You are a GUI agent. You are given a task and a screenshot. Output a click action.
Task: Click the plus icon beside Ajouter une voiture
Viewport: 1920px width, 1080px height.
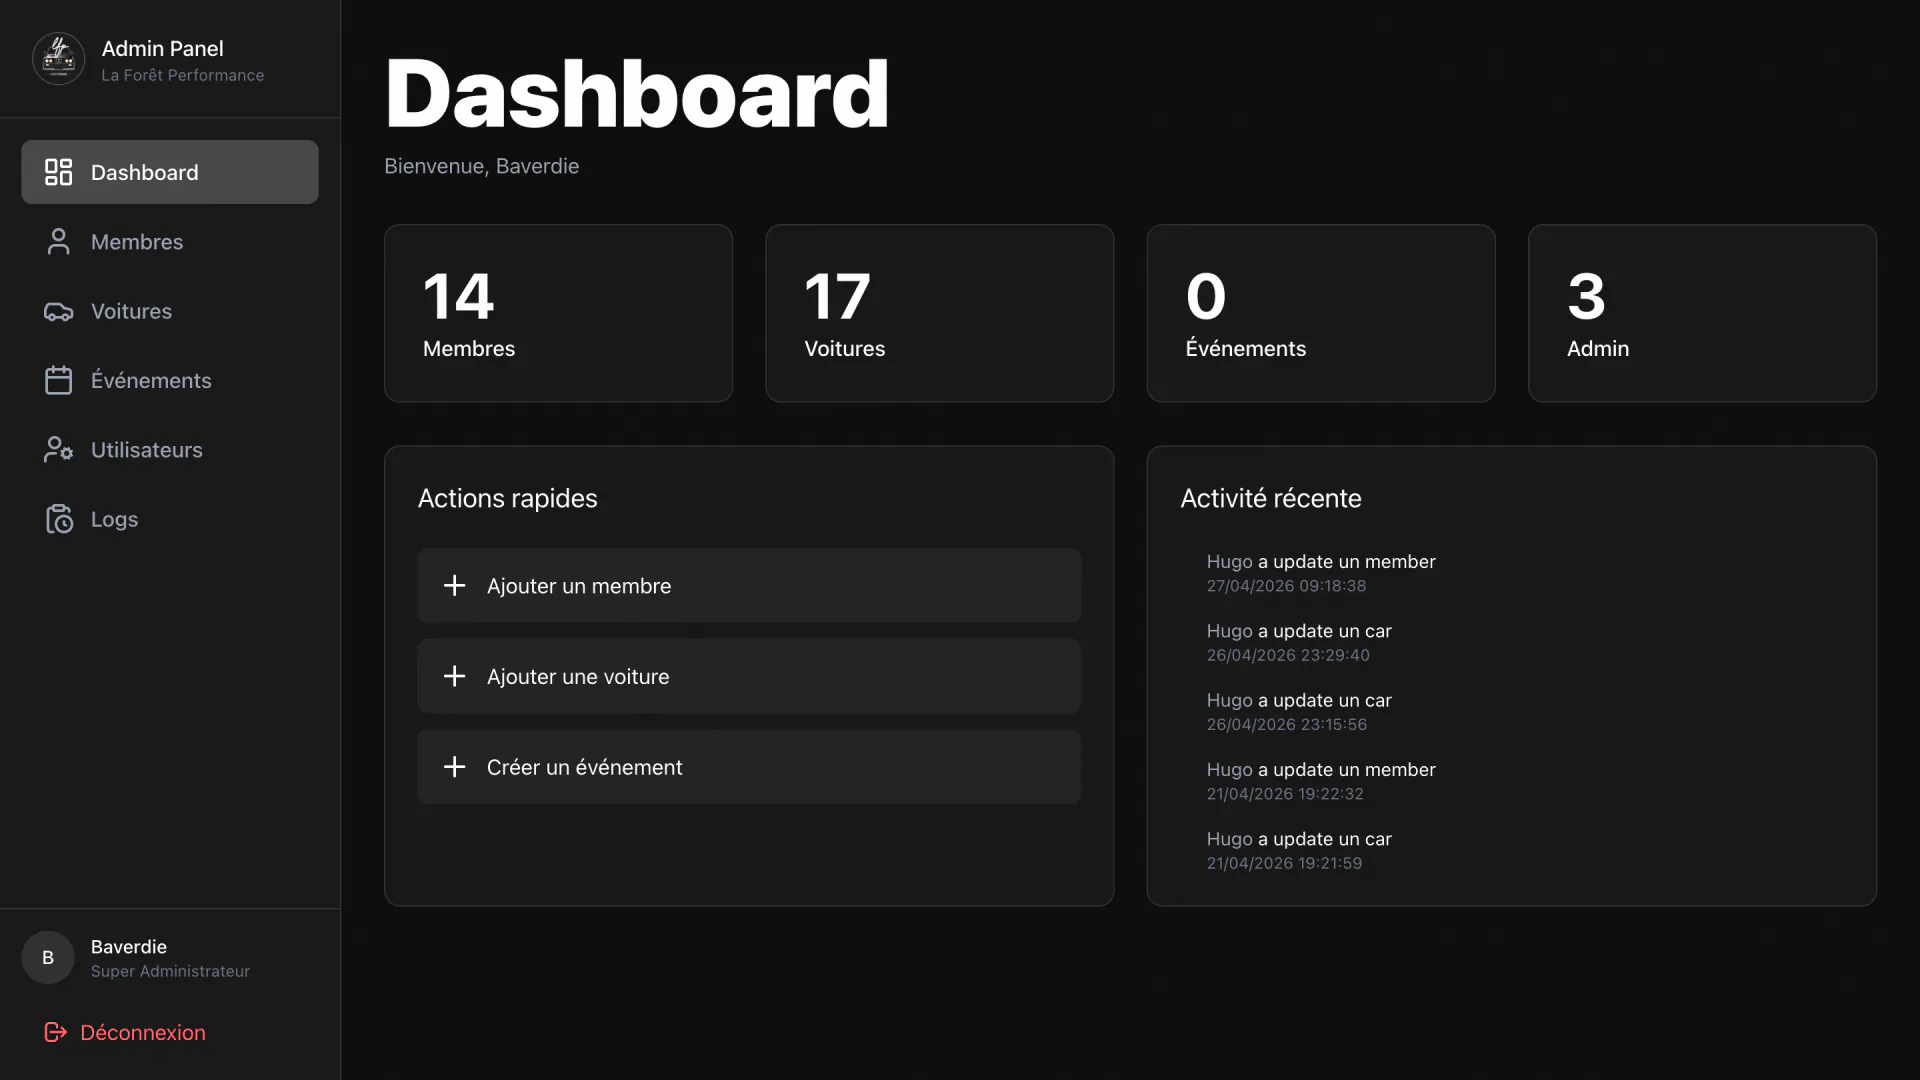[x=454, y=676]
